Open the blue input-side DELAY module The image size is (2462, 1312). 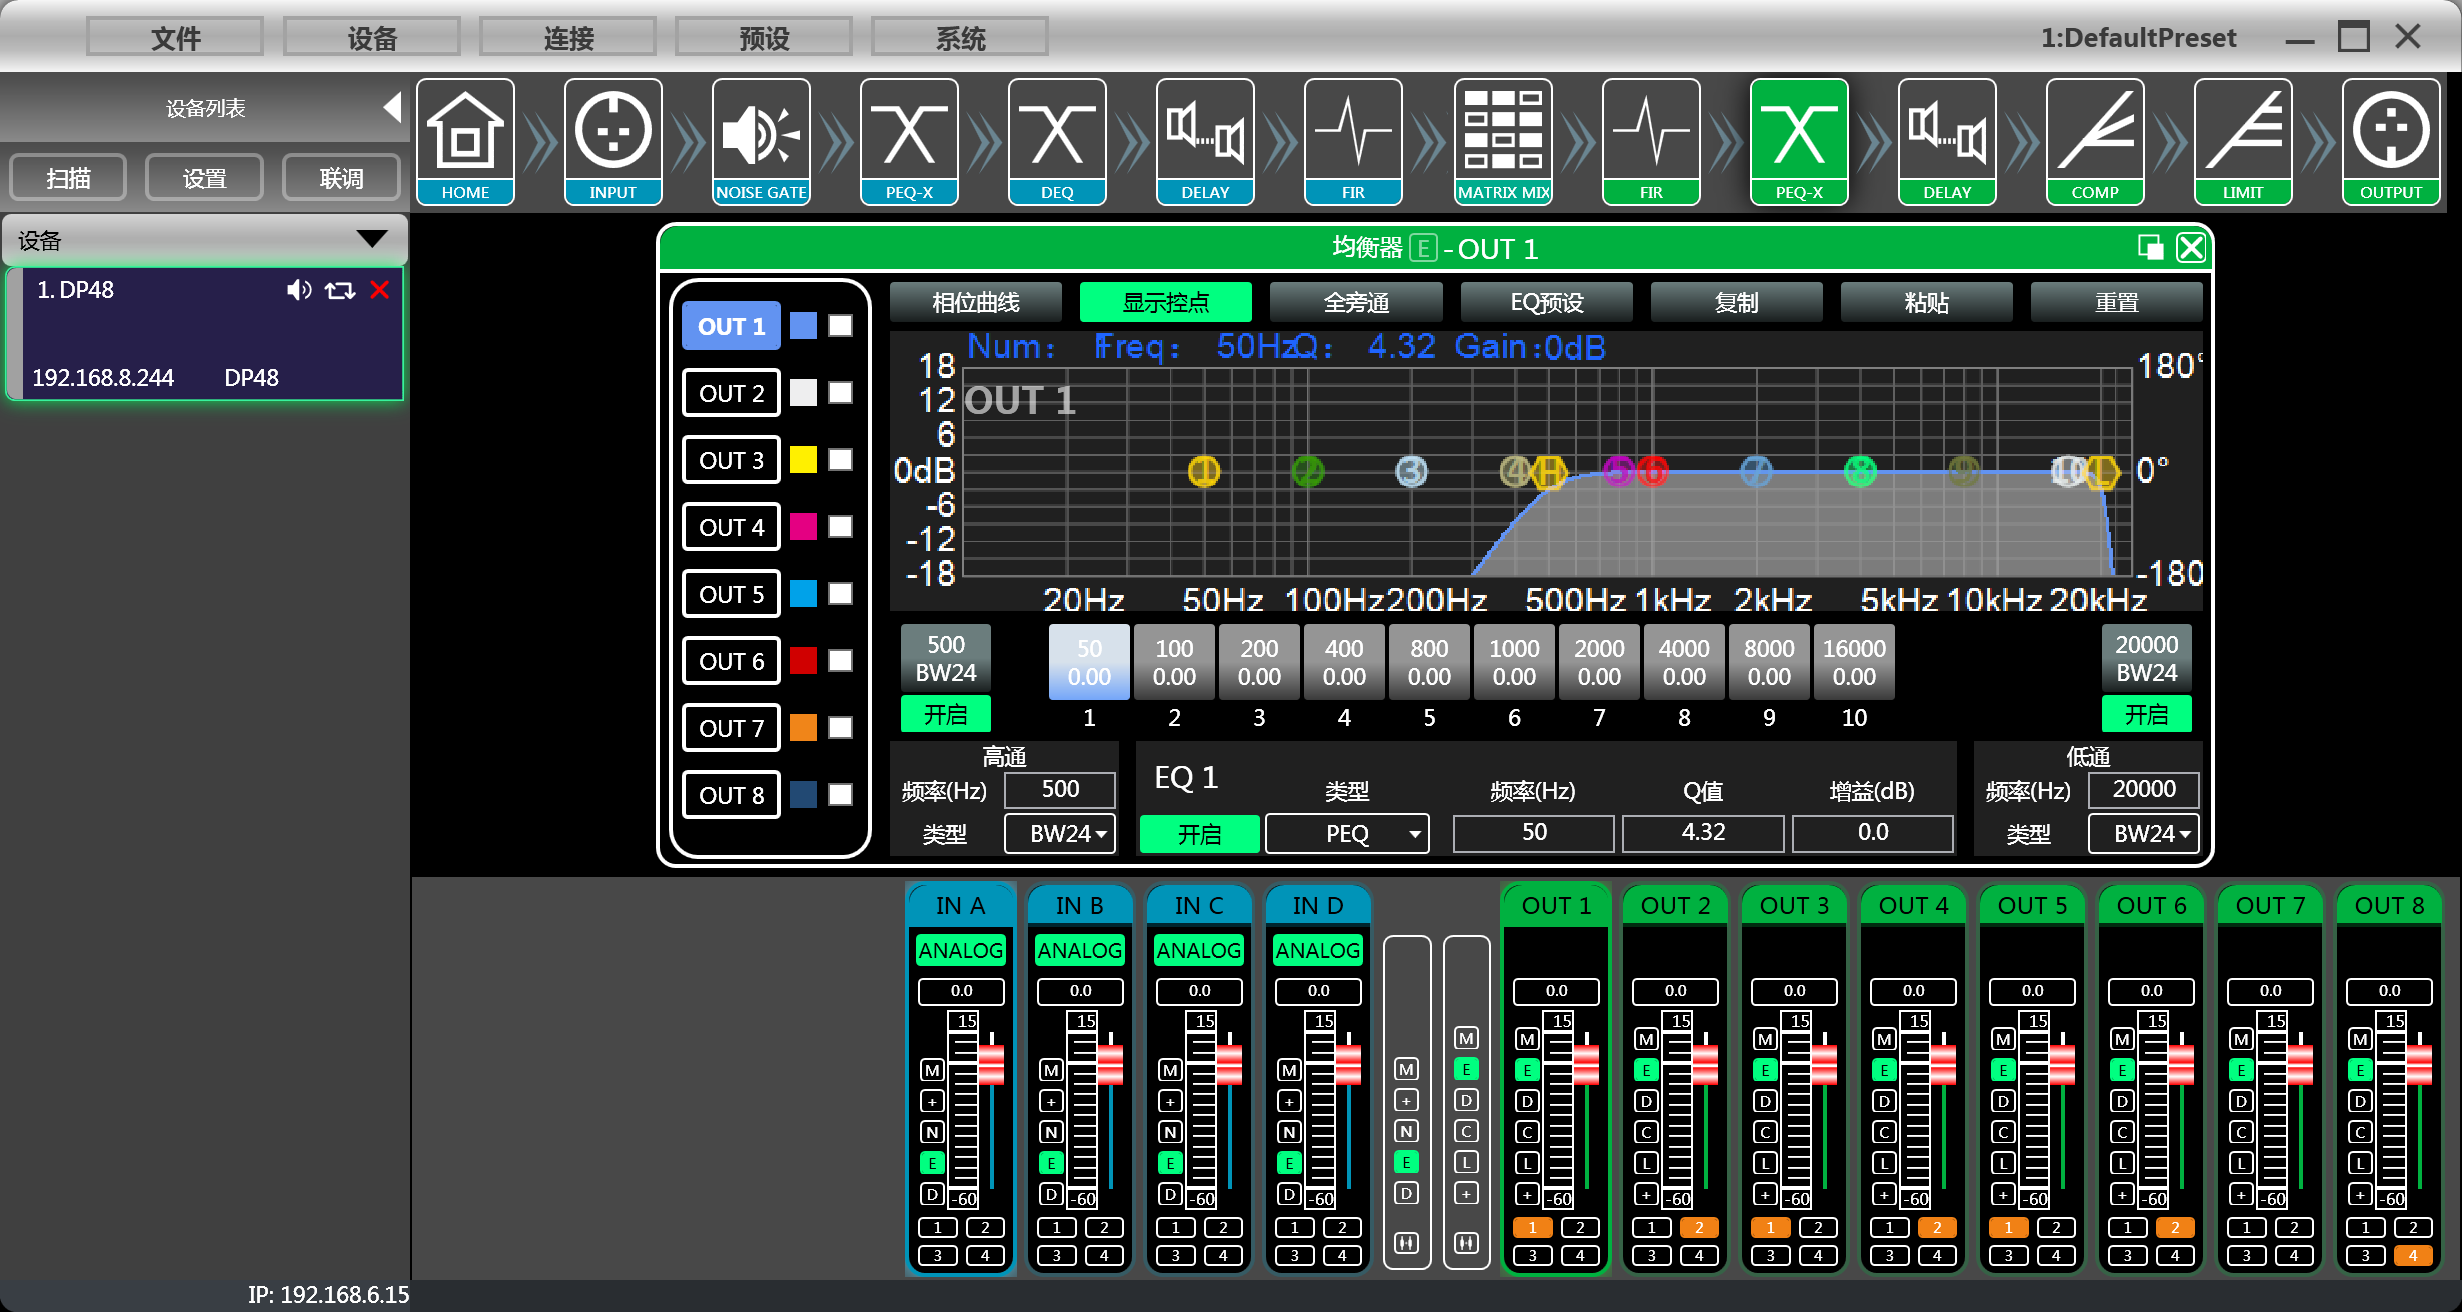tap(1205, 142)
